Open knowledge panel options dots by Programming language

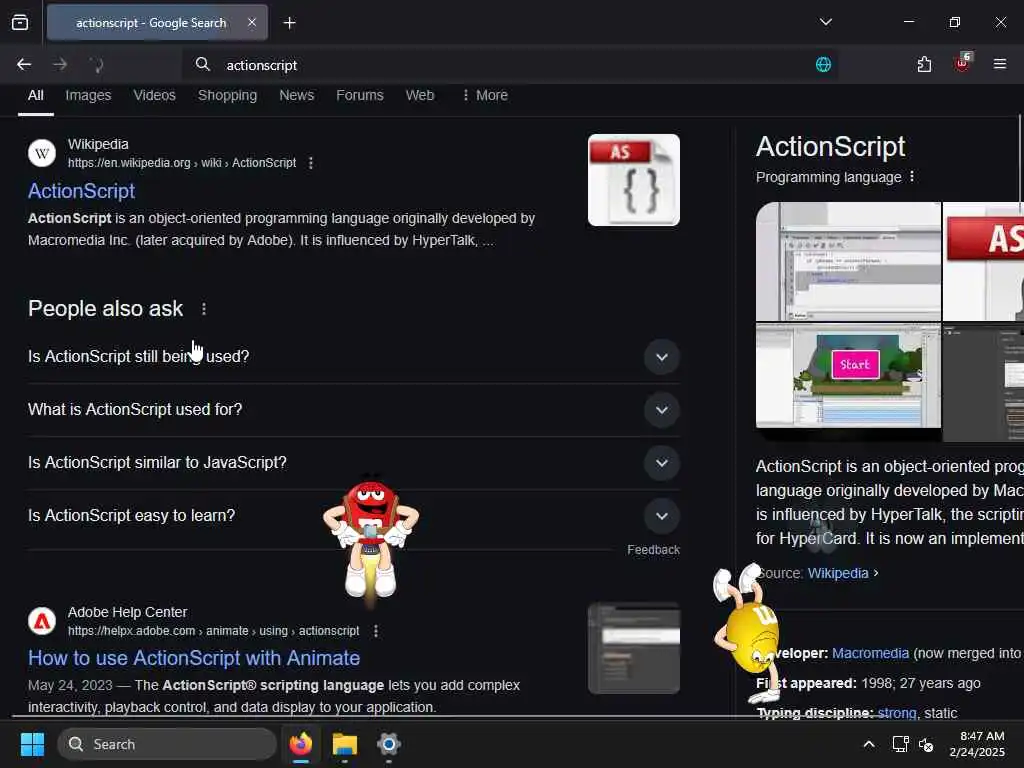point(912,177)
